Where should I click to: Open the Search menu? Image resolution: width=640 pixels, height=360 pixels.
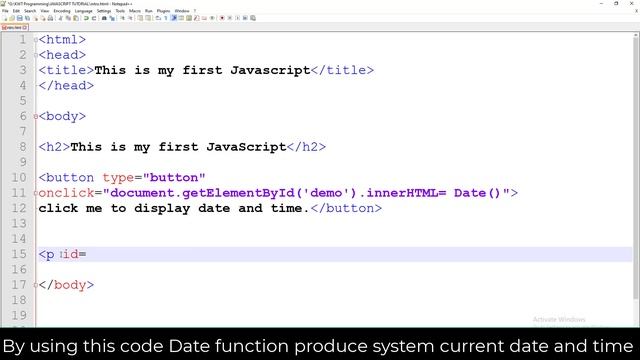[x=30, y=11]
